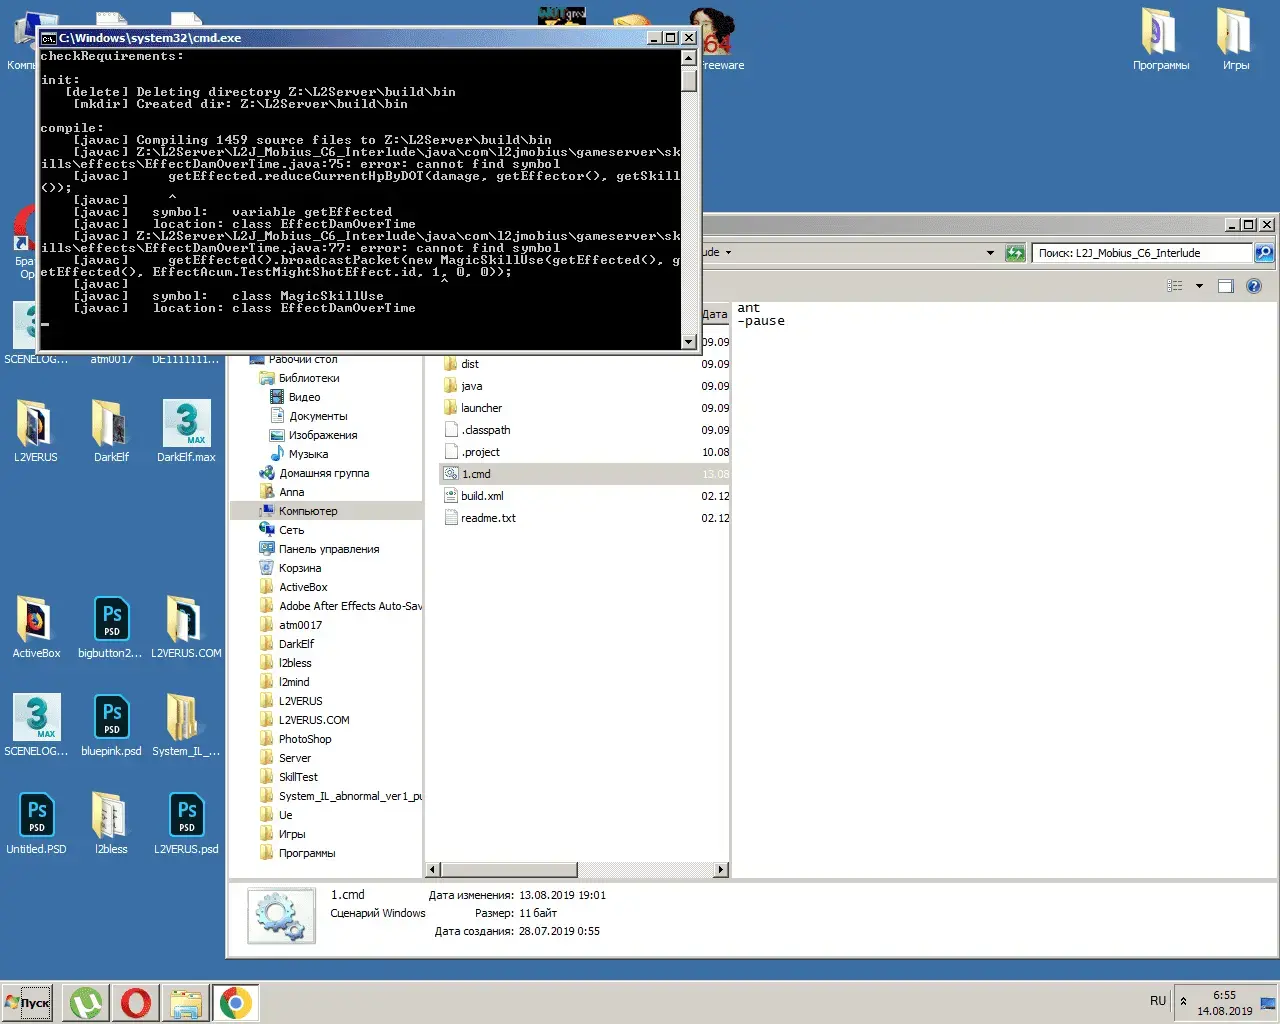The height and width of the screenshot is (1024, 1280).
Task: Select L2VERUS.psd desktop icon
Action: (x=186, y=823)
